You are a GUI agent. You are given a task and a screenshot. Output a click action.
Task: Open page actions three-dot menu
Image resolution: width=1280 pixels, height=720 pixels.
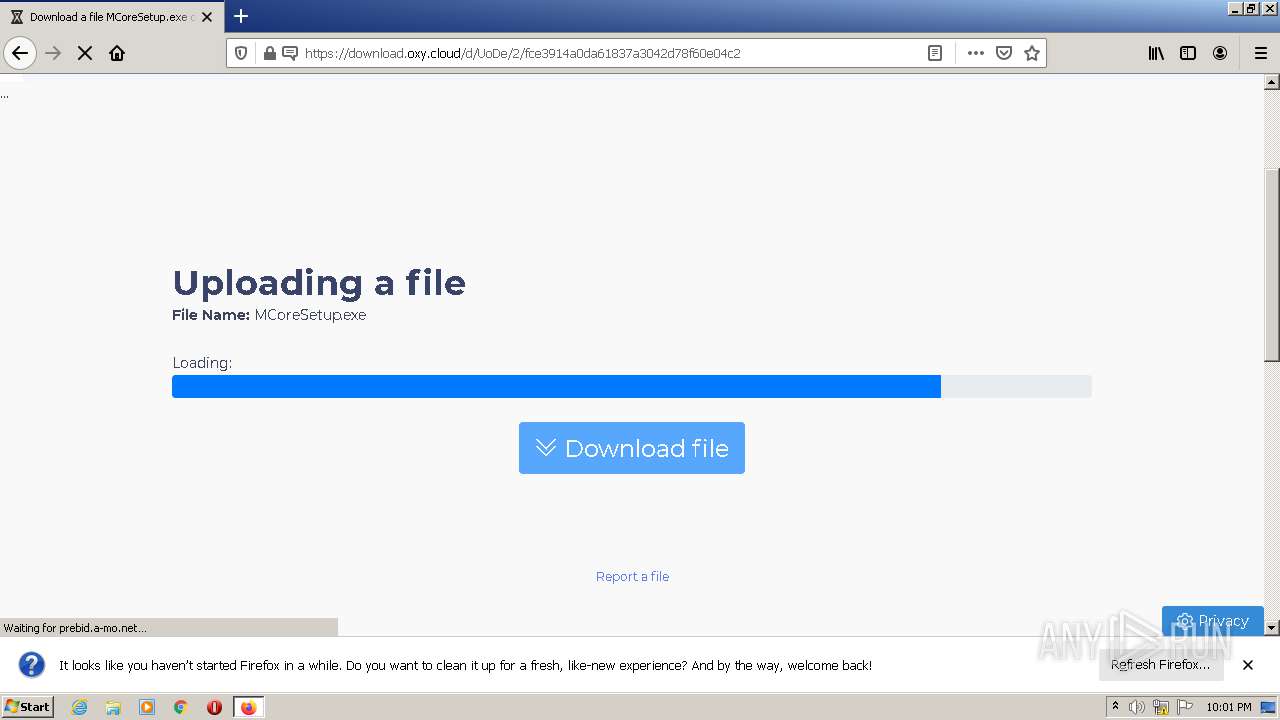[x=976, y=53]
